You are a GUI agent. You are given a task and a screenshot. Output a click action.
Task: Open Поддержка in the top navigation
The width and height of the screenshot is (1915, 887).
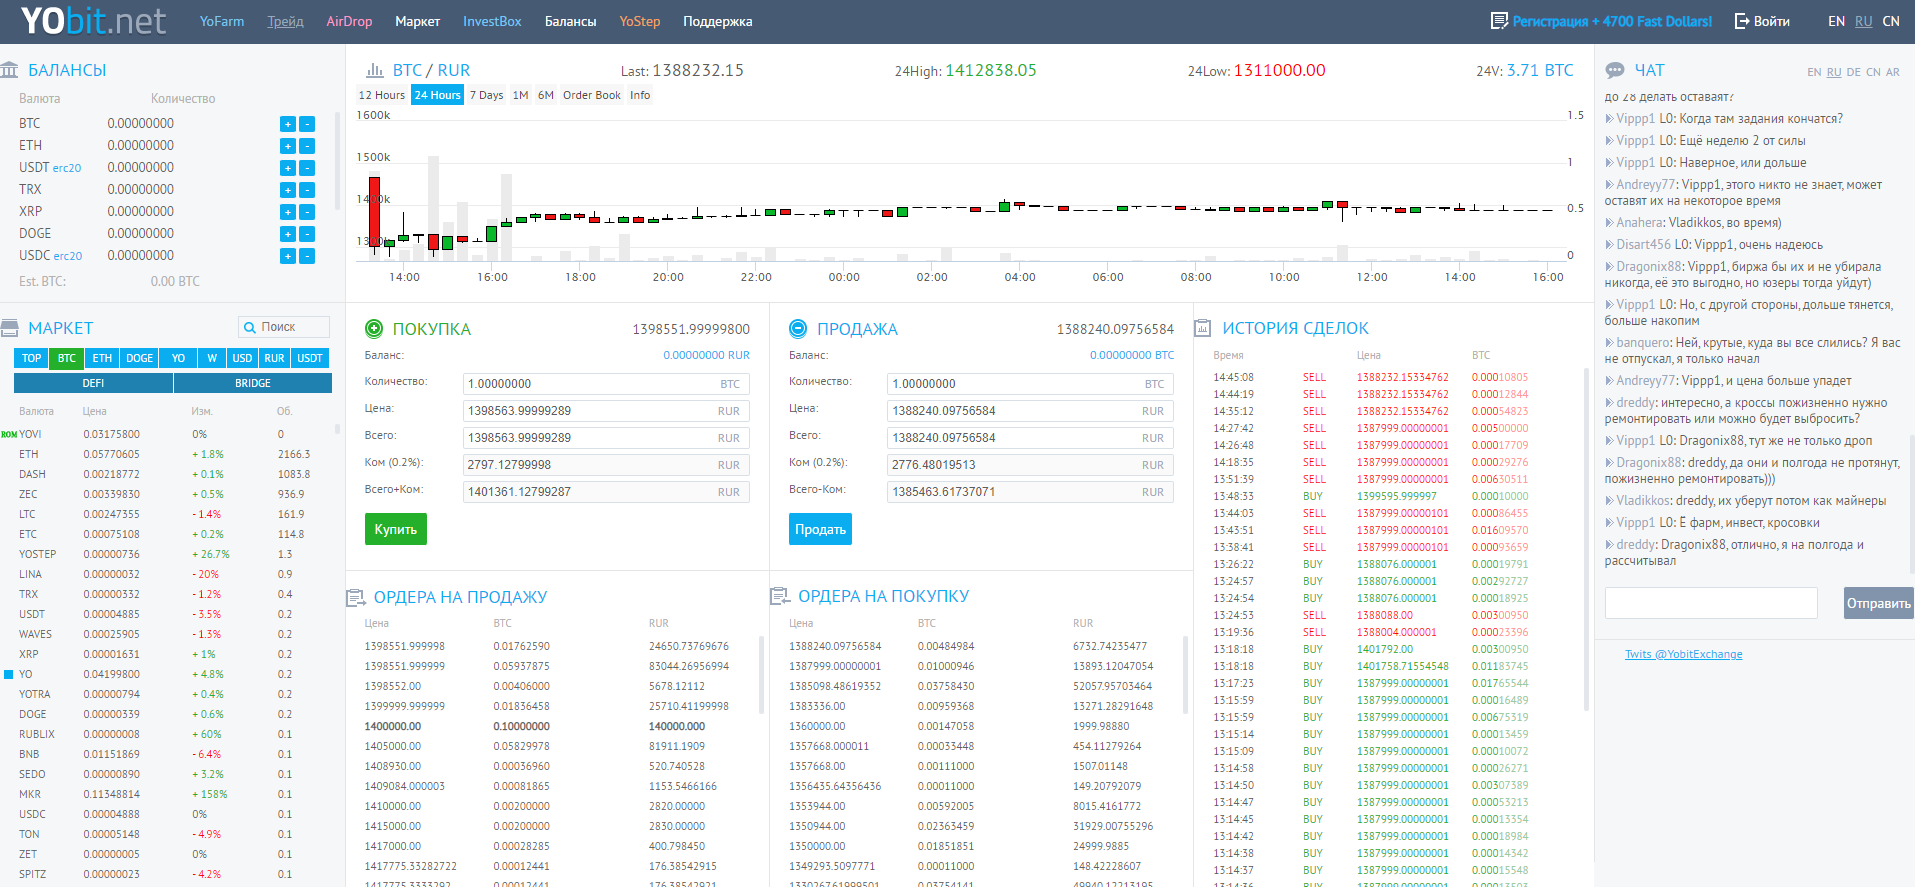pos(718,21)
